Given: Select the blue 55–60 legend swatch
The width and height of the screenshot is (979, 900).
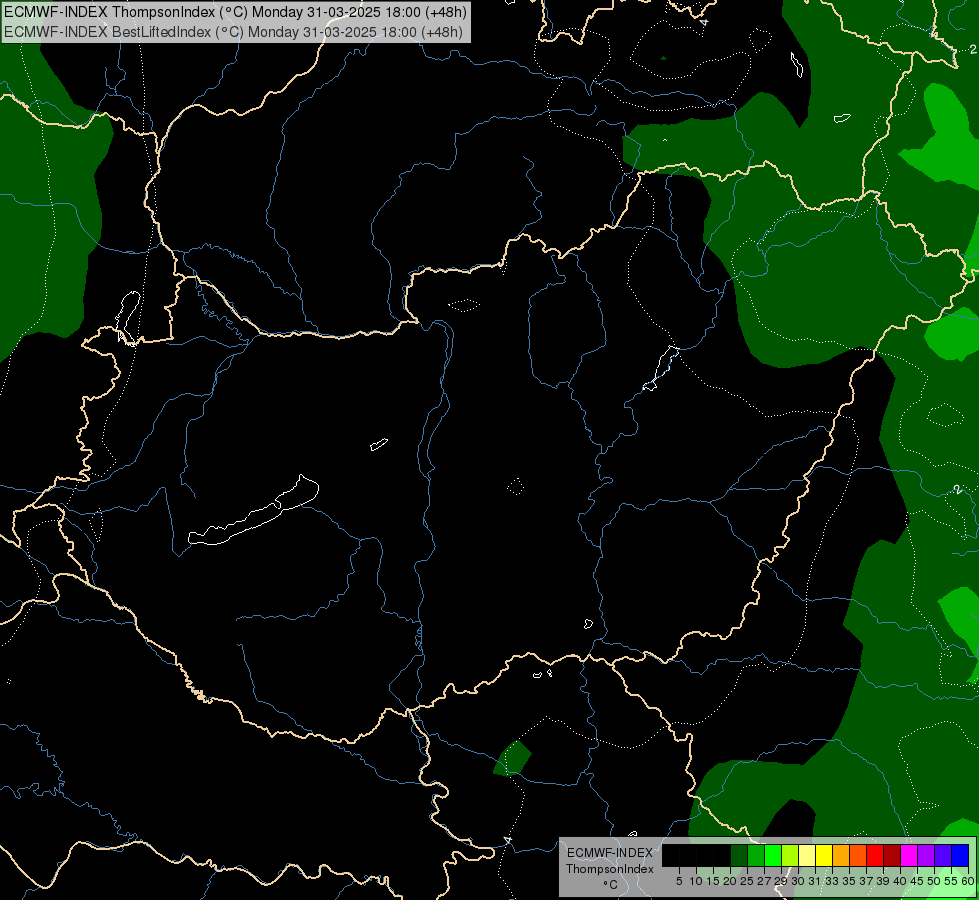Looking at the screenshot, I should click(x=960, y=855).
